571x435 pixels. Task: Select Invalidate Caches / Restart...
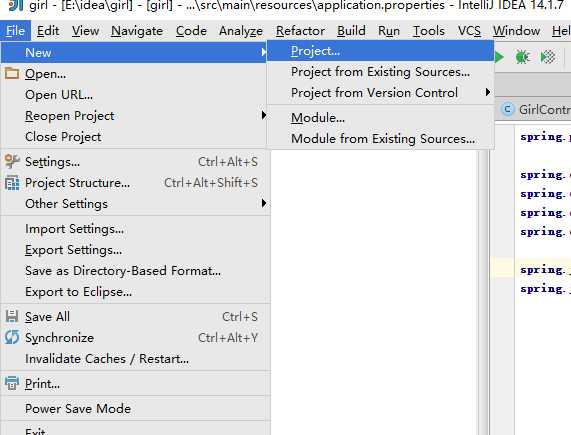(x=135, y=359)
